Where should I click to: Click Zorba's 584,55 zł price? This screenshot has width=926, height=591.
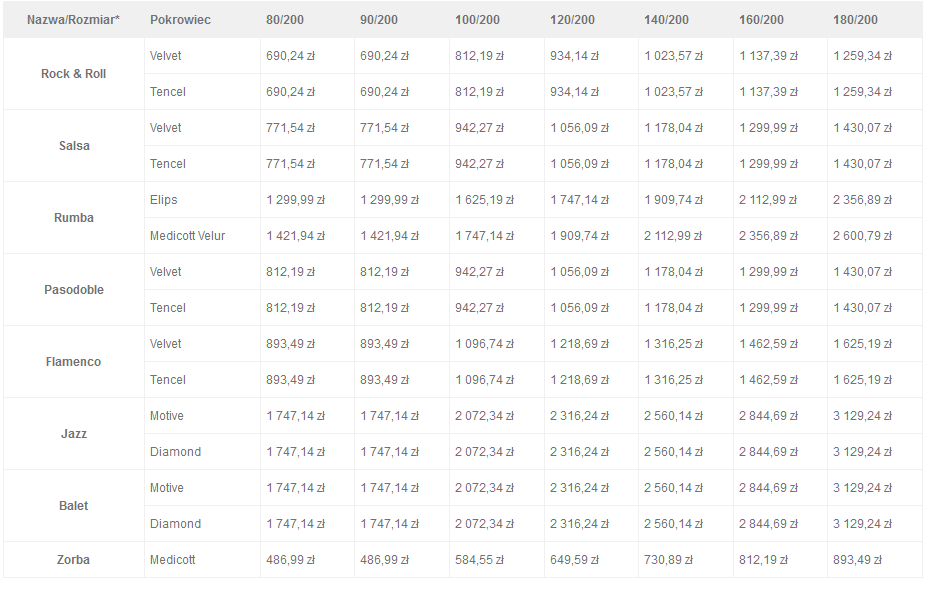click(478, 560)
